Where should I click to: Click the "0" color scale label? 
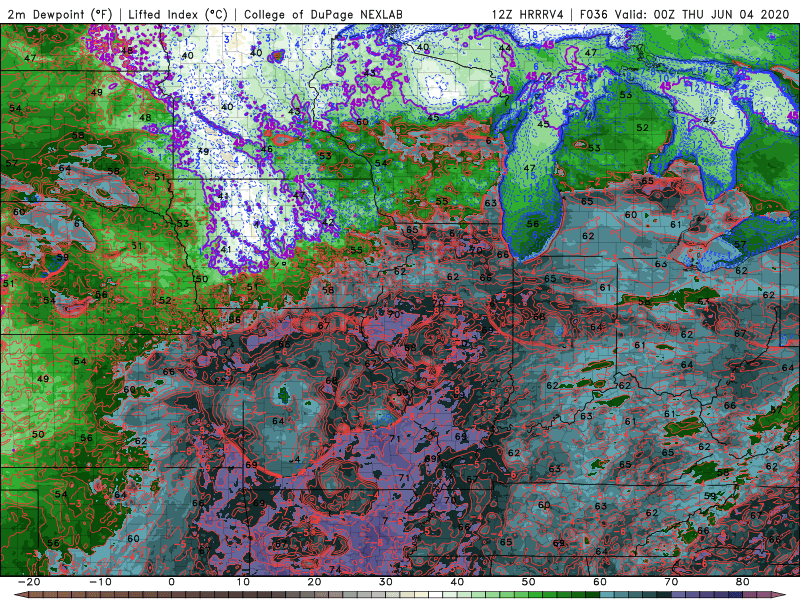point(171,582)
